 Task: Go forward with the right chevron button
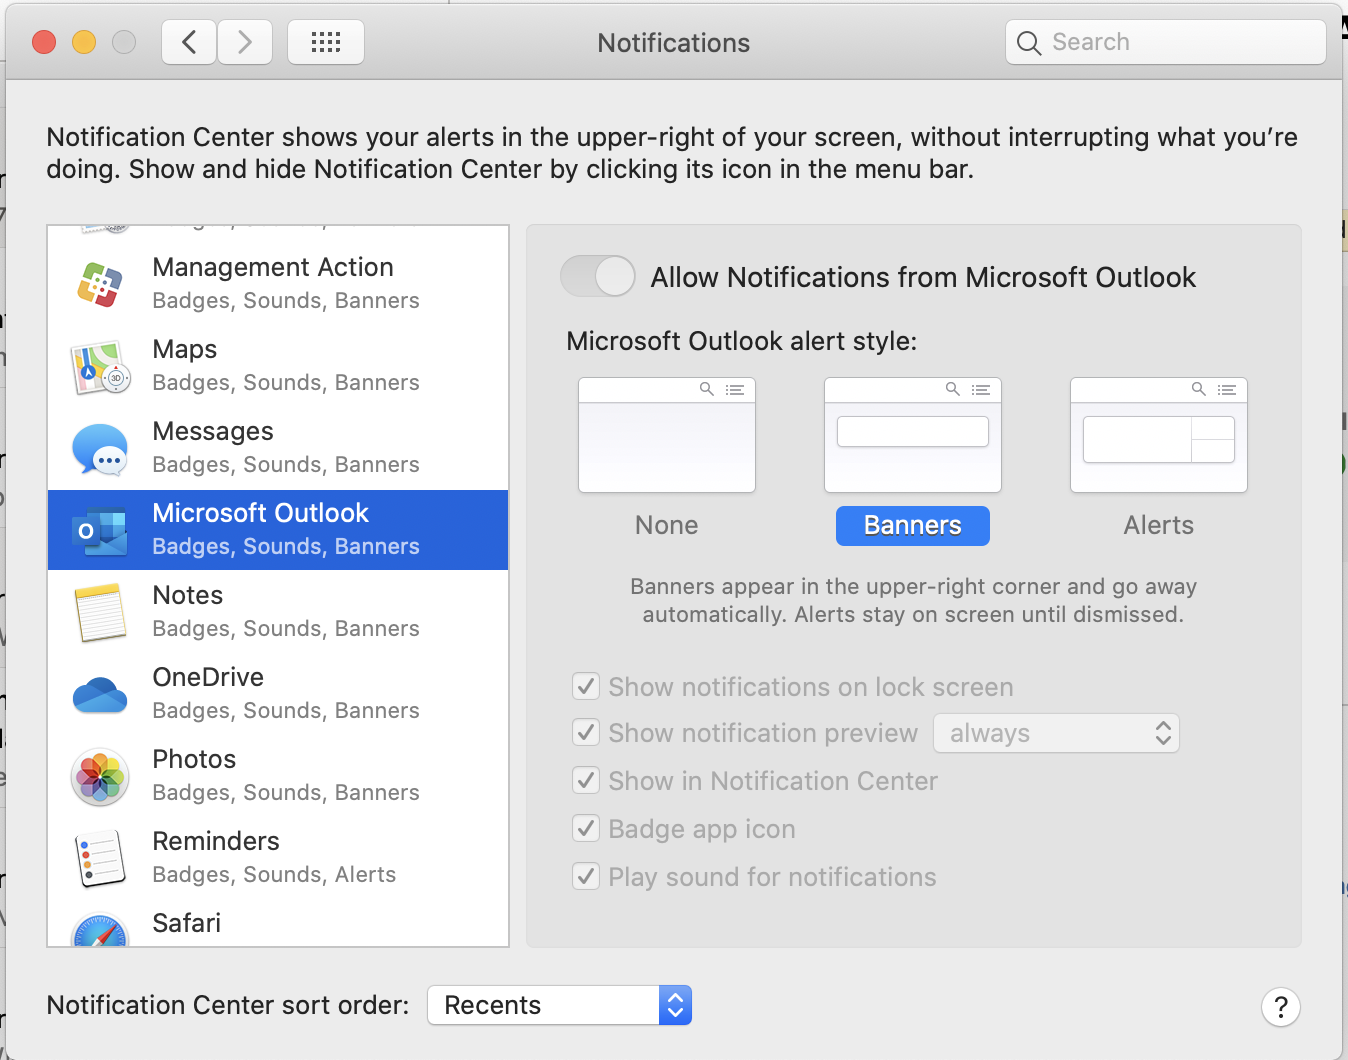pyautogui.click(x=245, y=42)
